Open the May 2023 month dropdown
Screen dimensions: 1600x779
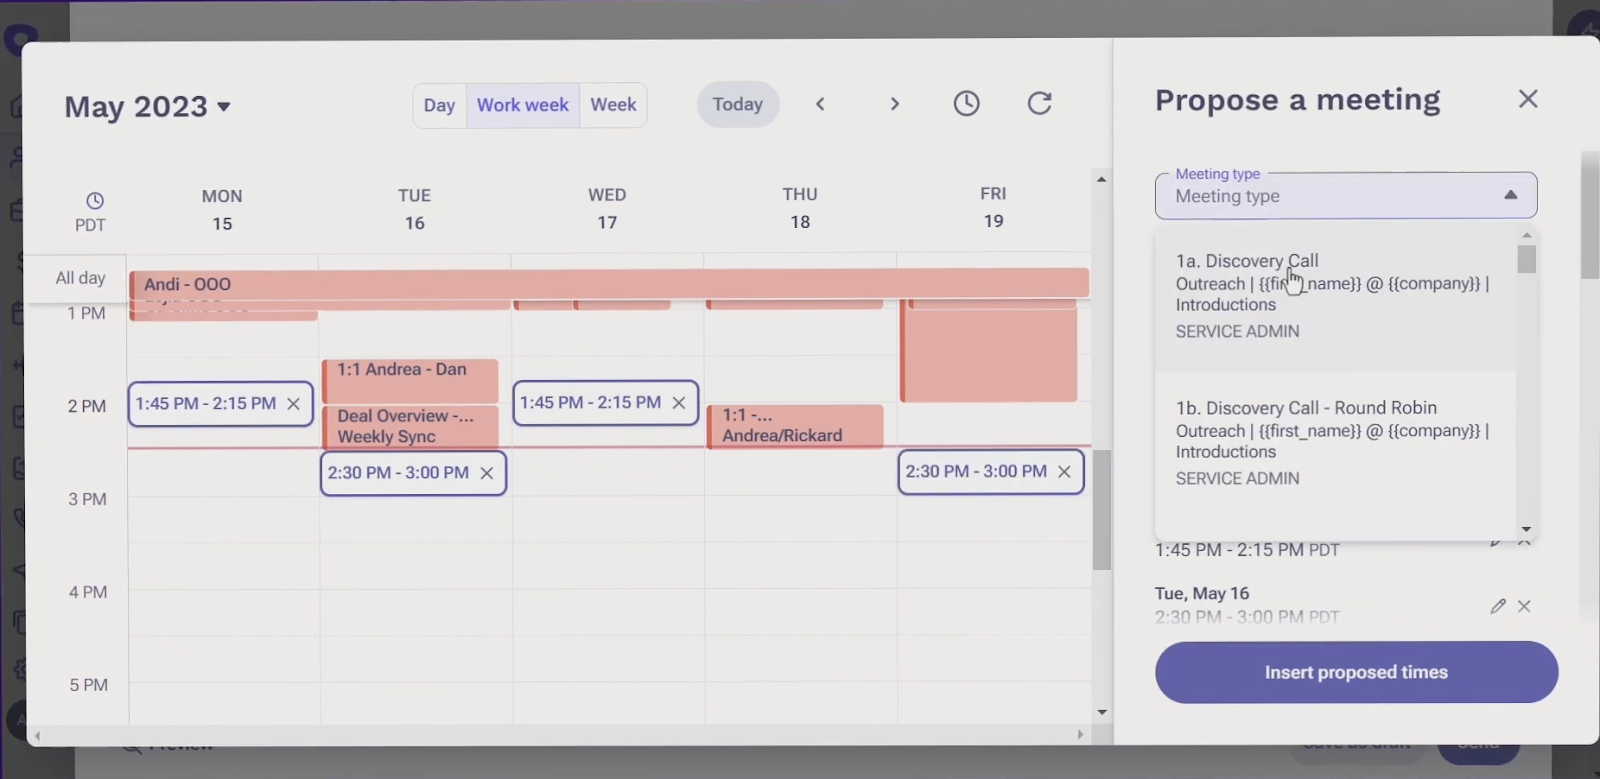[x=148, y=106]
